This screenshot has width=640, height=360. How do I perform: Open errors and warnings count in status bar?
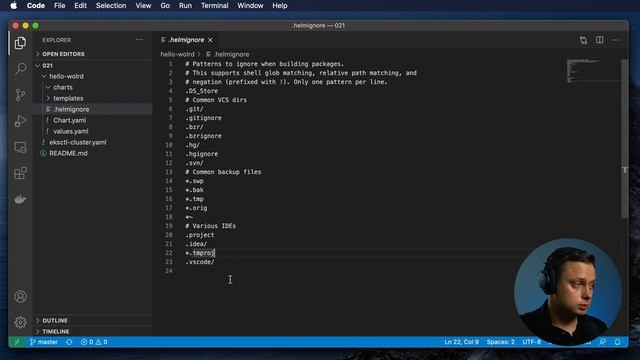click(x=94, y=342)
